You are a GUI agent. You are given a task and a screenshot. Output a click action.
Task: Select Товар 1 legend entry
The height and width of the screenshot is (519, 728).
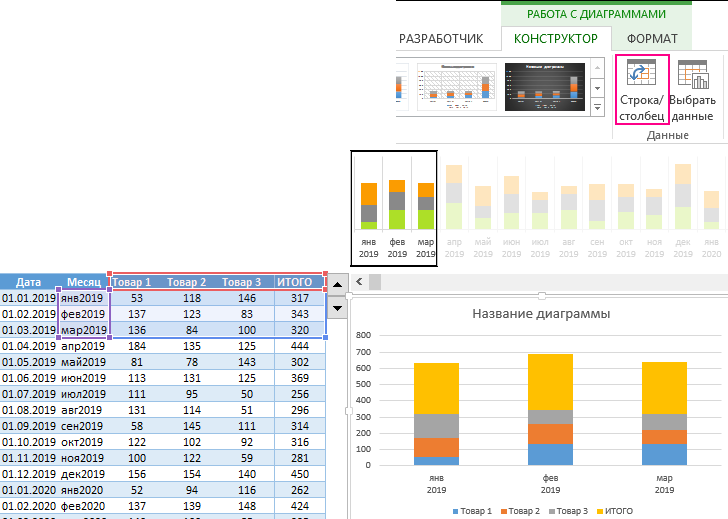click(x=475, y=511)
